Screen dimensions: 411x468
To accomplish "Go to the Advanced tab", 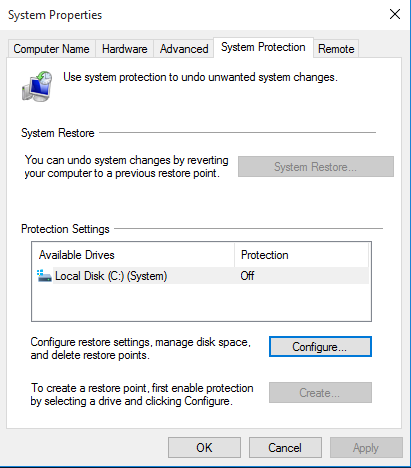I will pos(184,49).
